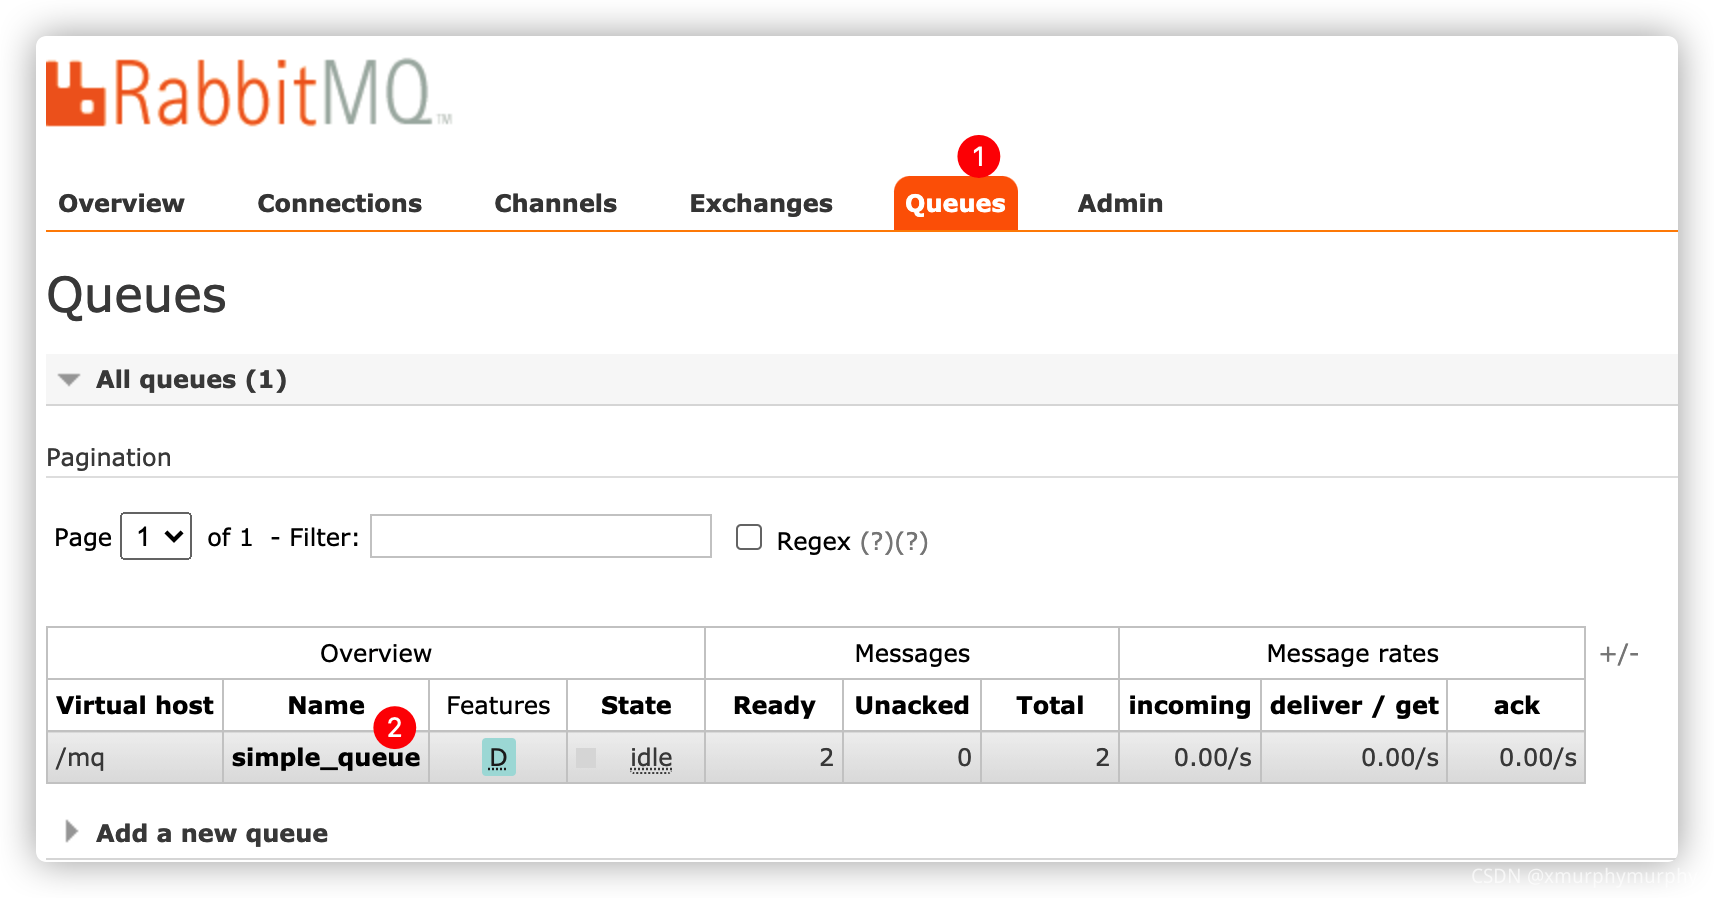This screenshot has height=898, width=1714.
Task: Sort queues by Total messages
Action: (x=1050, y=705)
